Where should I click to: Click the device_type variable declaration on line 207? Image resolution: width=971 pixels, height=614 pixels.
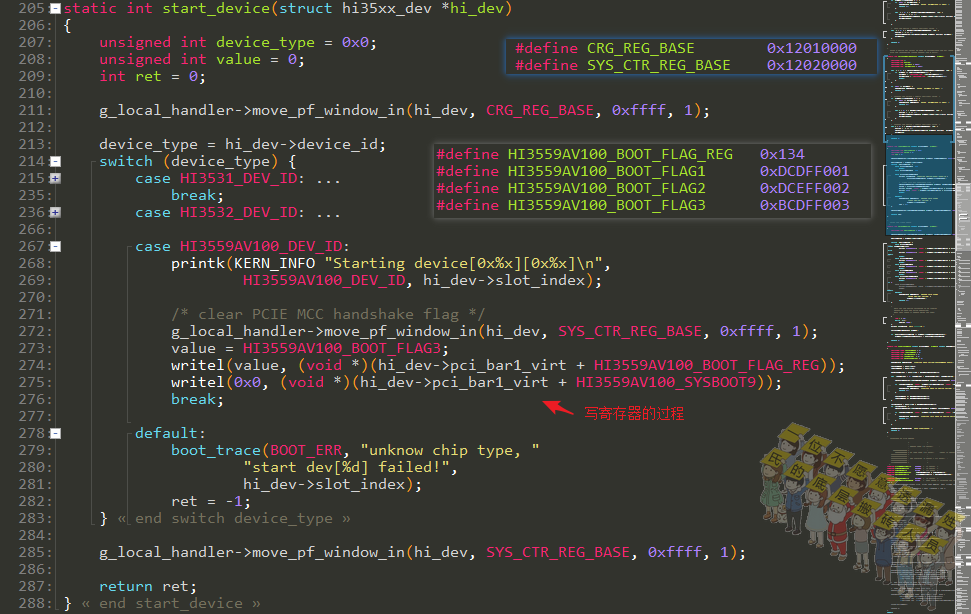[265, 43]
